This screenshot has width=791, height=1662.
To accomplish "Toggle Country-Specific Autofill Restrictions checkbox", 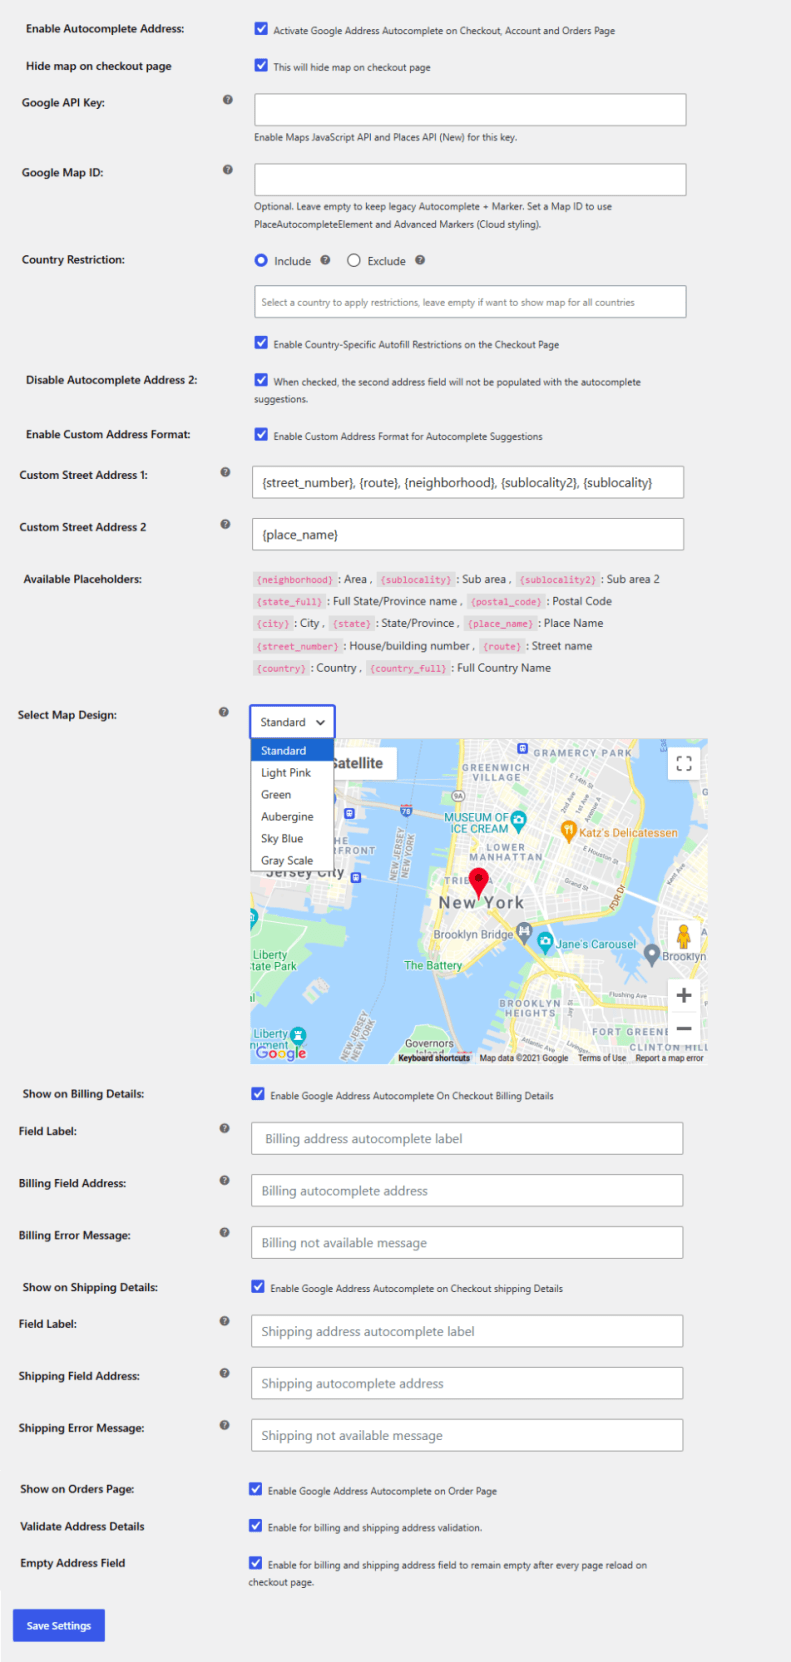I will (261, 342).
